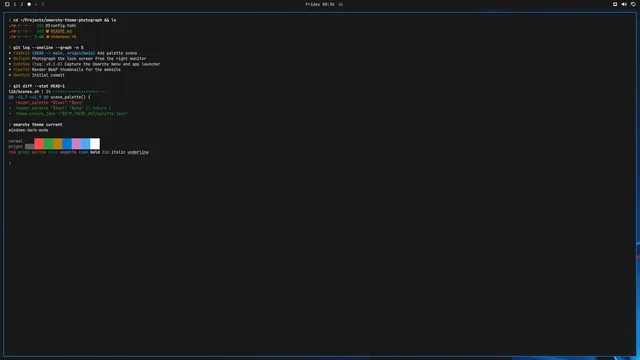The image size is (640, 360).
Task: Click the light blue cyan palette swatch
Action: [85, 144]
